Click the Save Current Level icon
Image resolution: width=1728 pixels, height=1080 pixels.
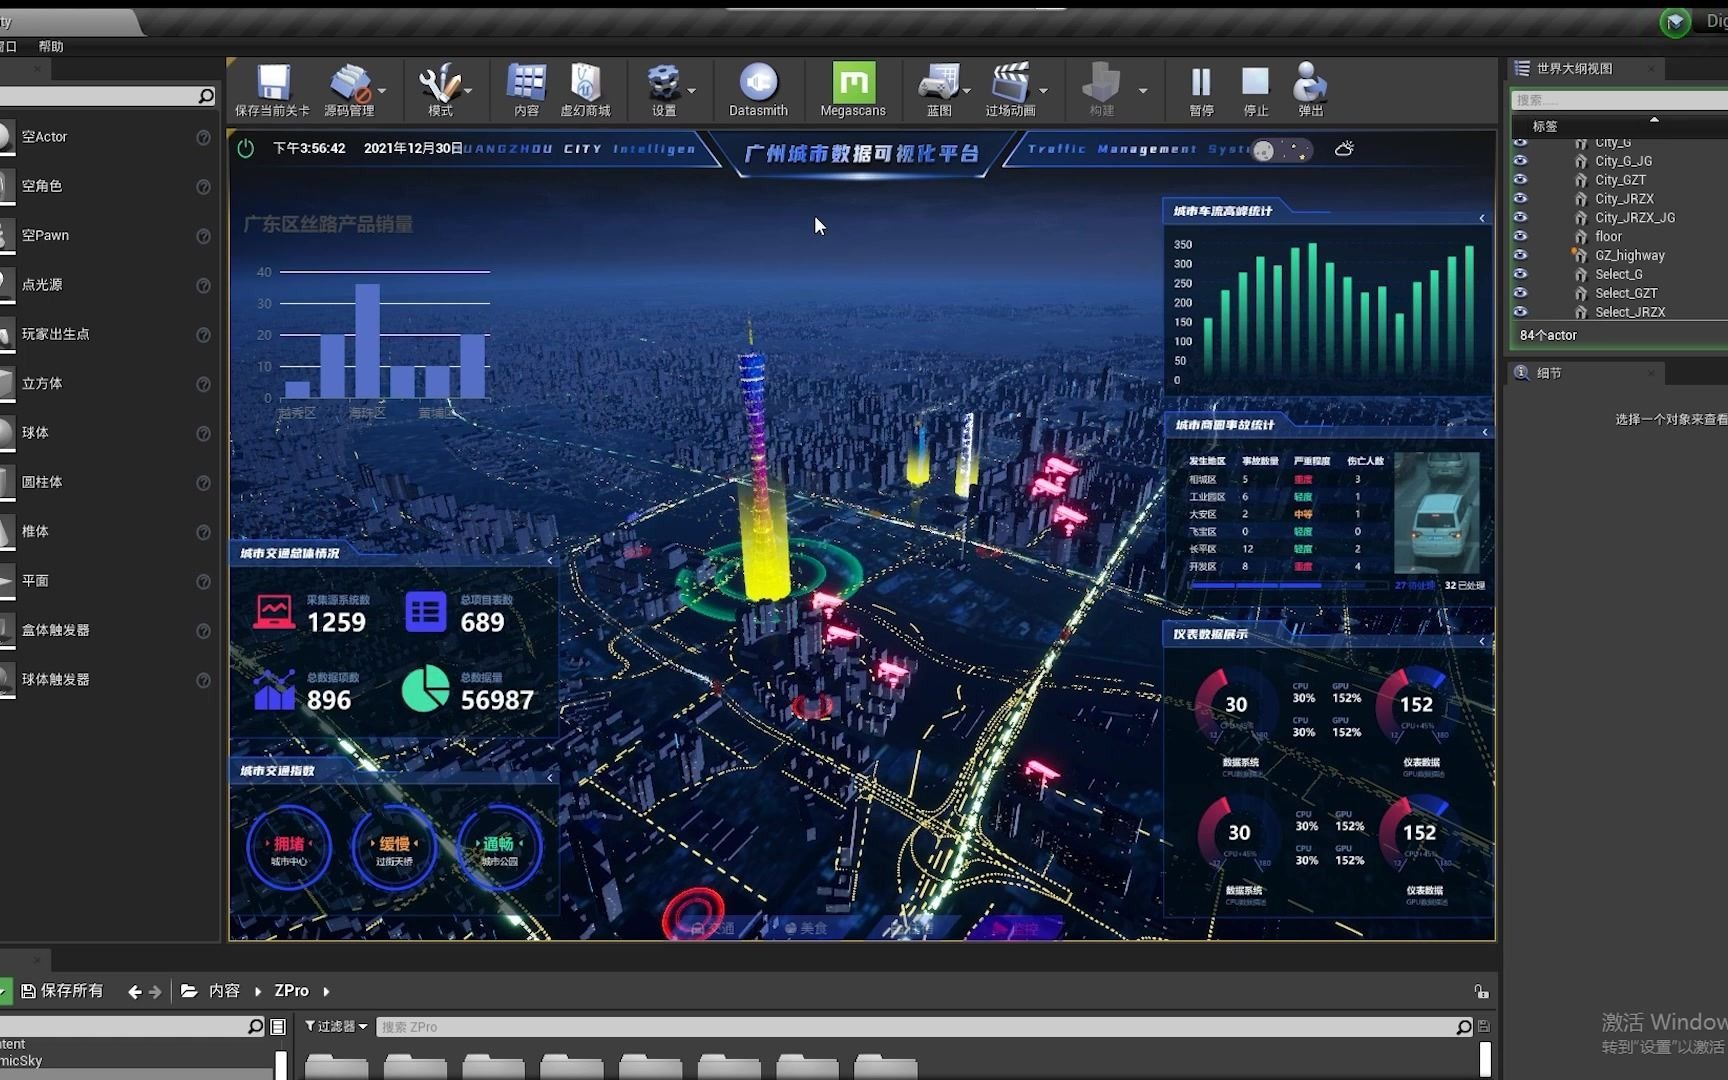[x=272, y=84]
